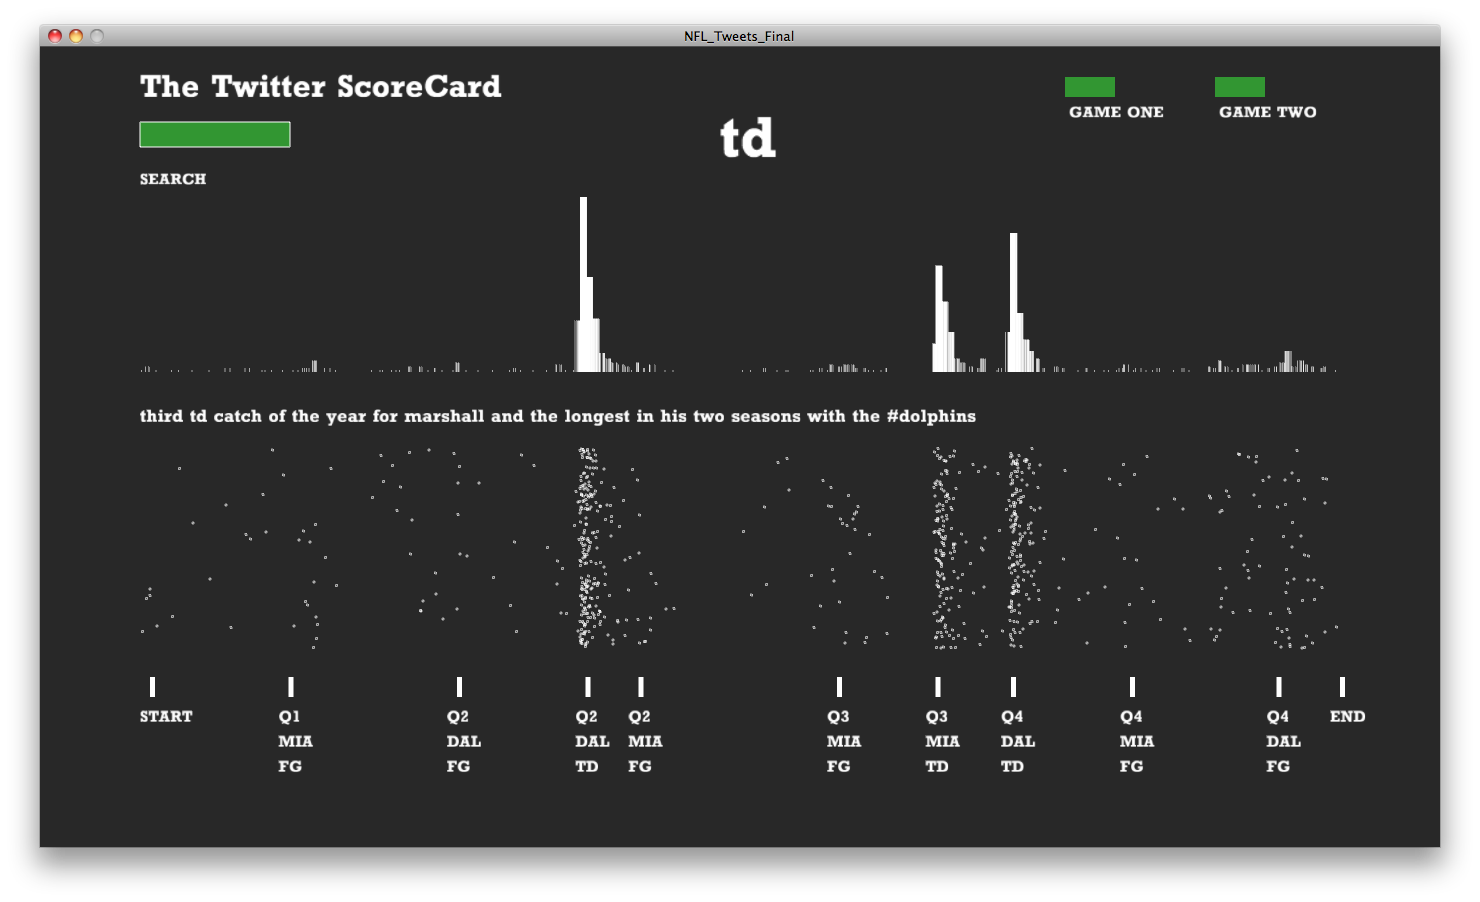Go to the Q4 DAL FG marker
The width and height of the screenshot is (1480, 902).
point(1279,687)
